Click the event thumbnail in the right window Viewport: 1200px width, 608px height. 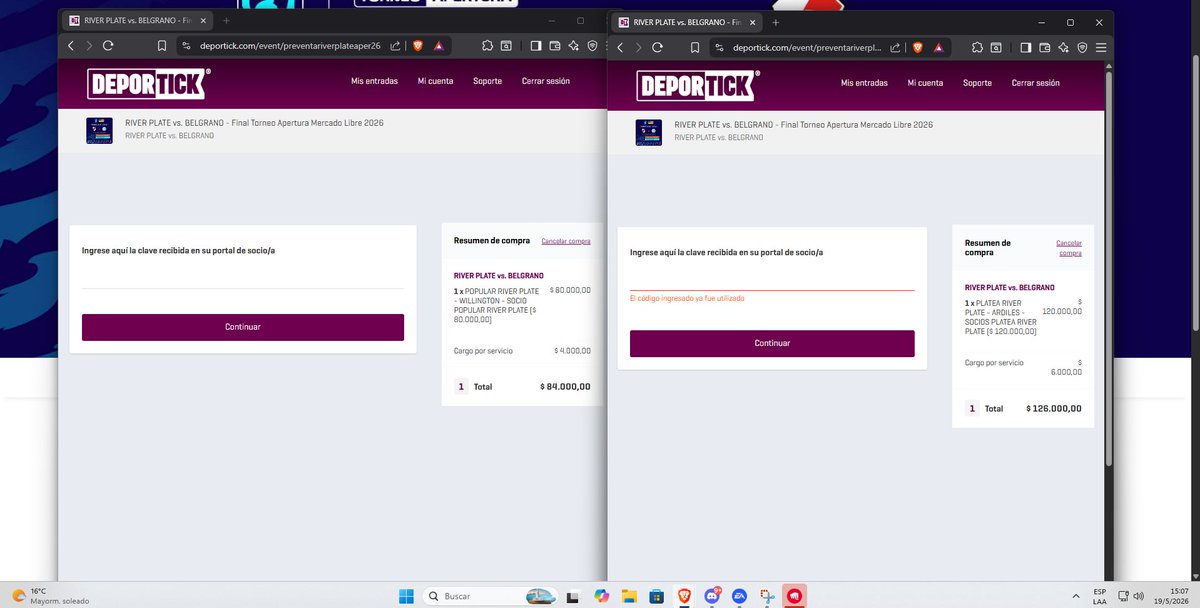pyautogui.click(x=648, y=133)
